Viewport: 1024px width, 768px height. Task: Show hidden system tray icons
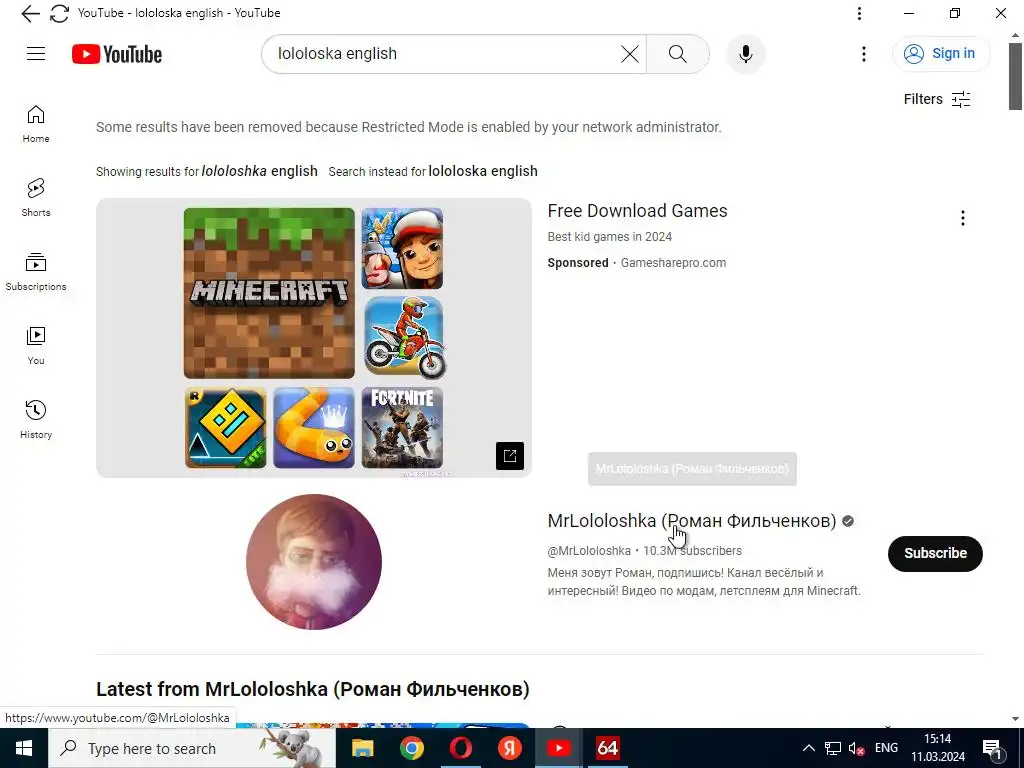click(x=808, y=748)
